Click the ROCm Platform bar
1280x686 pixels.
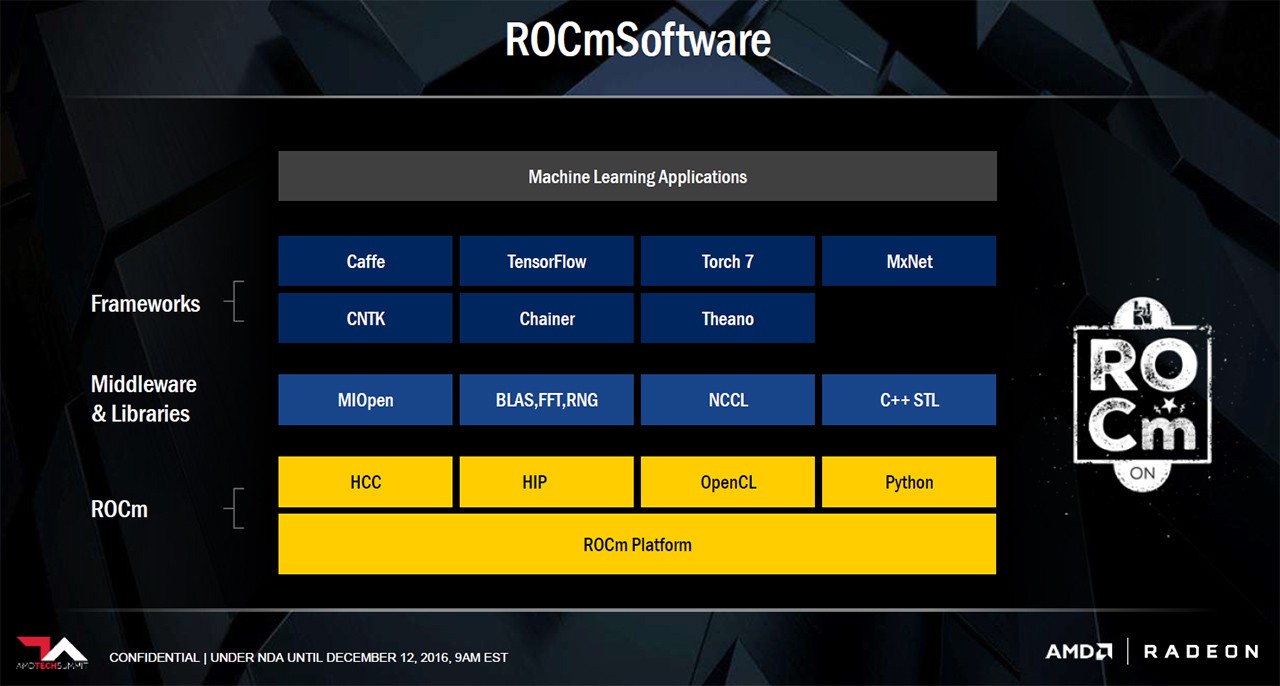(x=637, y=544)
